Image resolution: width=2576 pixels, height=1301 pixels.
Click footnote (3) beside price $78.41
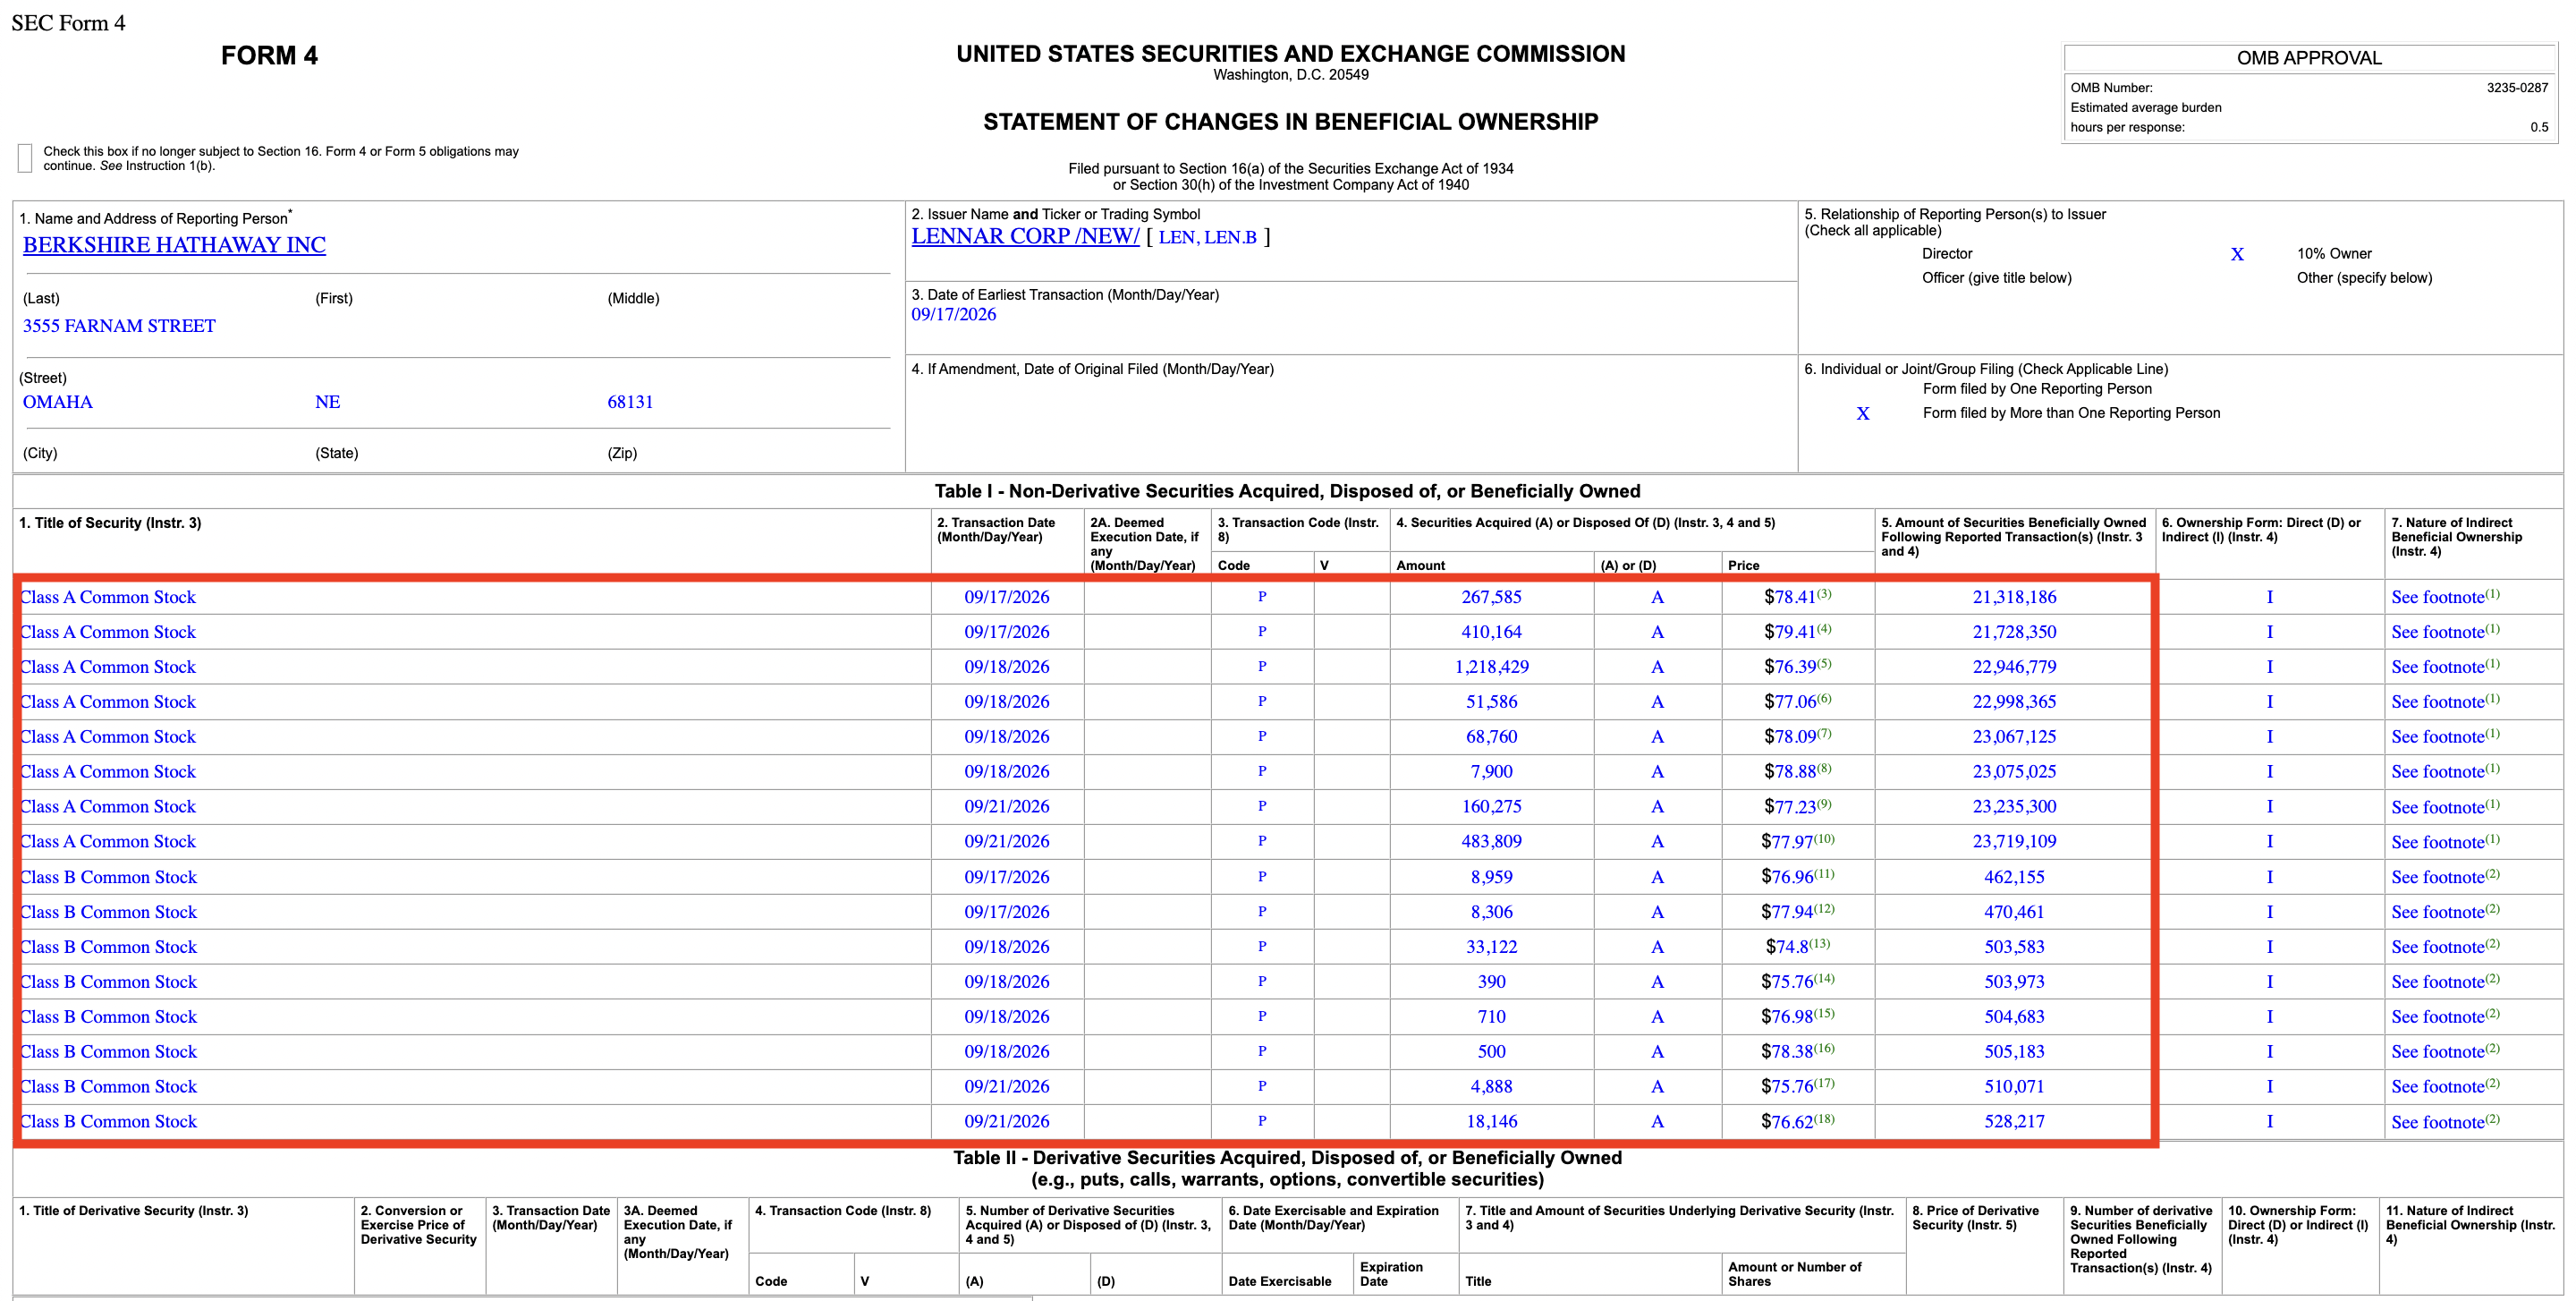click(1824, 593)
